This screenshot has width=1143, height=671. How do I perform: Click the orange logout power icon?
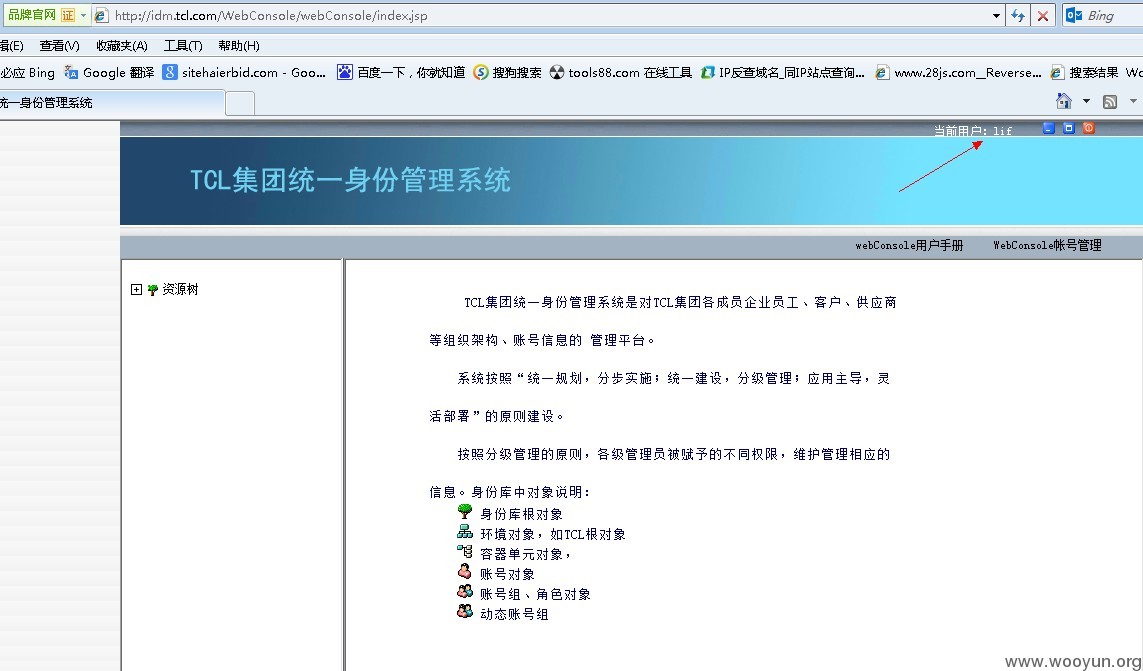1089,128
